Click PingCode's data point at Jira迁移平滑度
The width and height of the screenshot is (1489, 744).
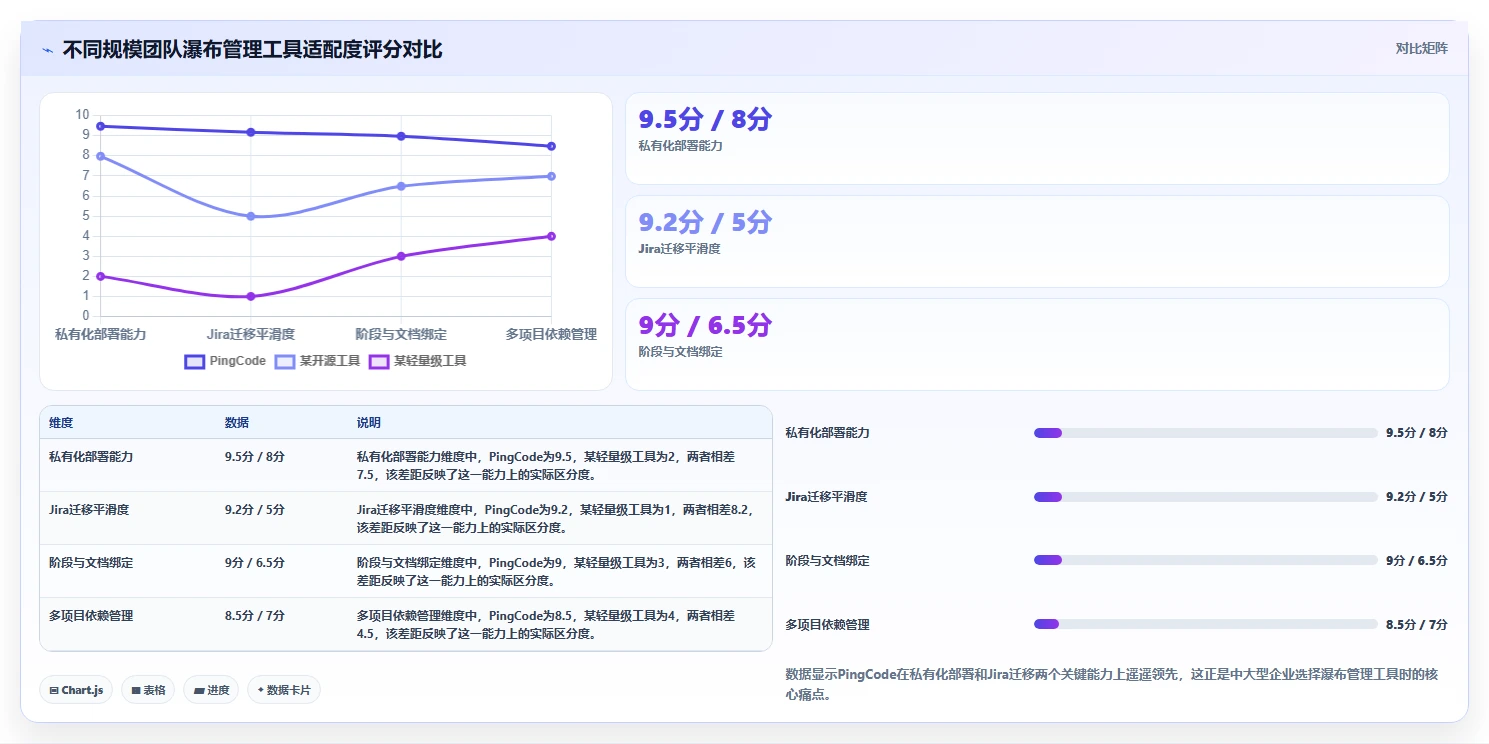pos(251,132)
